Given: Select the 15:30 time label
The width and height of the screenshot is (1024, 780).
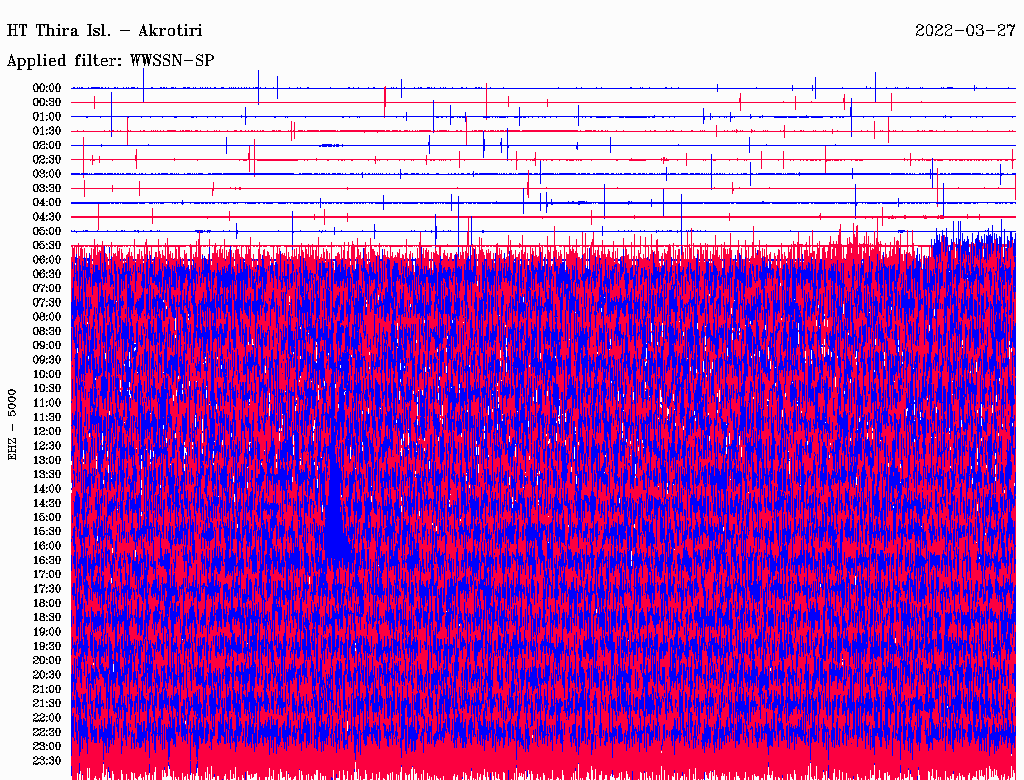Looking at the screenshot, I should coord(47,532).
